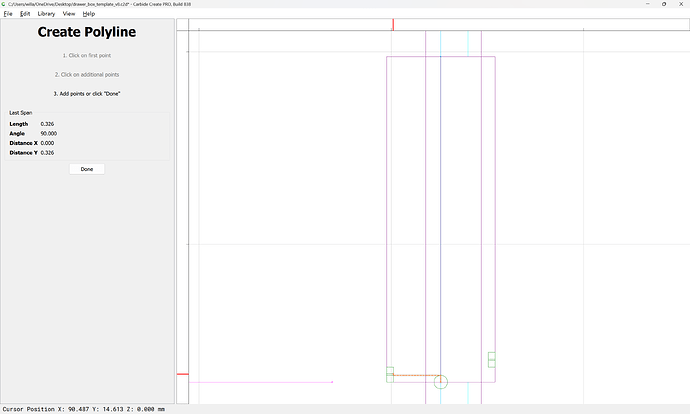
Task: Open the Edit menu
Action: point(25,14)
